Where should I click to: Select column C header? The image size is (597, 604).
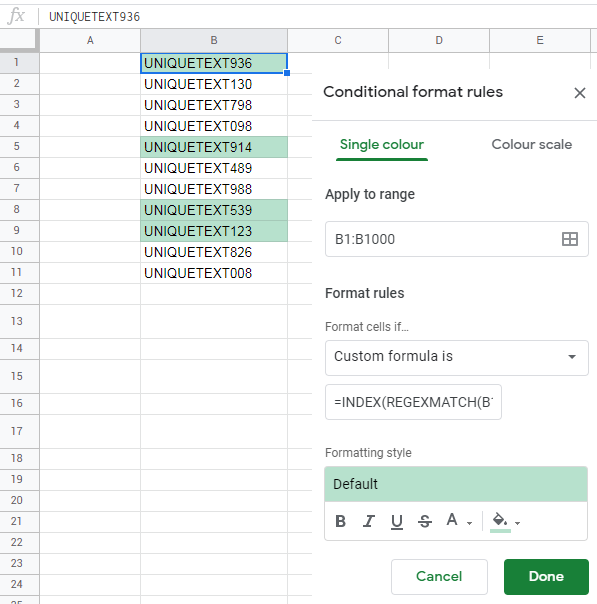pos(338,40)
